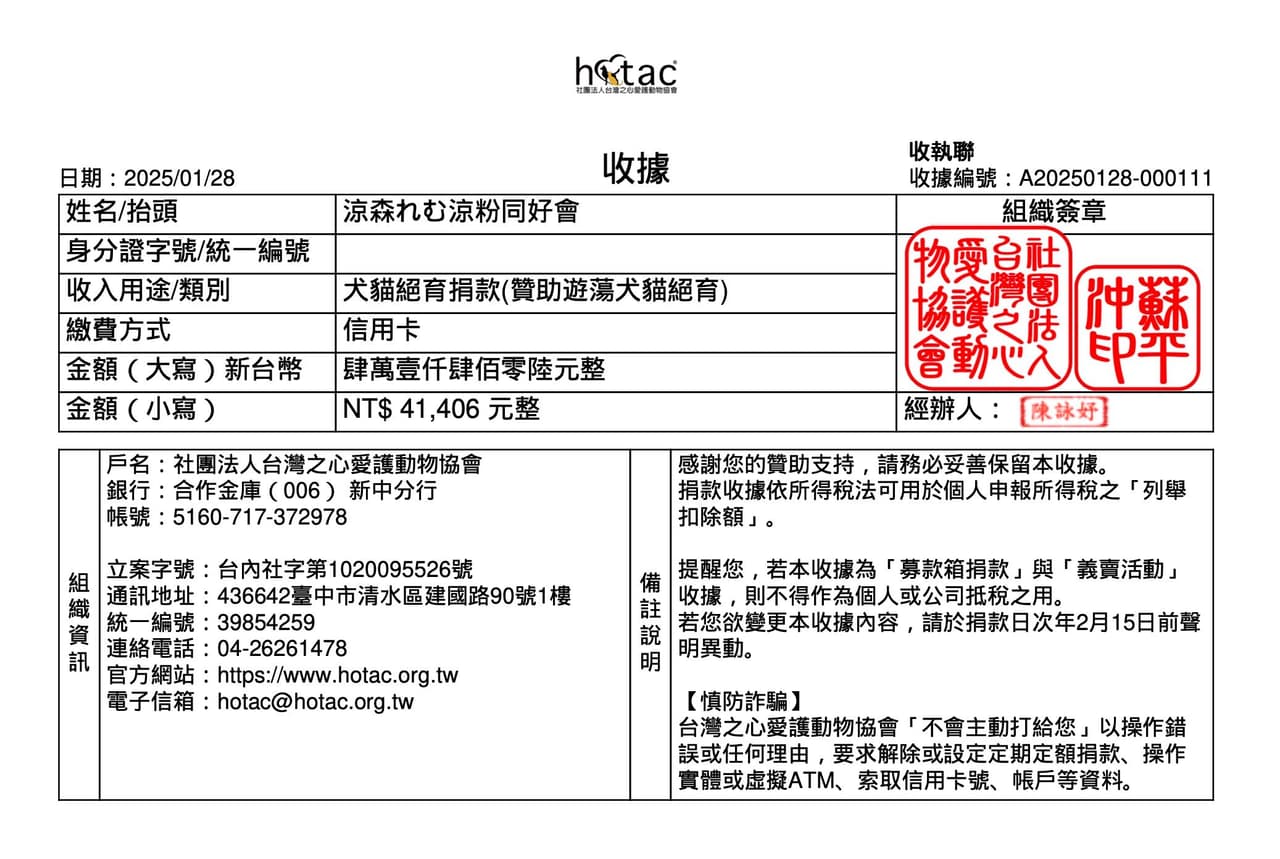Screen dimensions: 1280x859
Task: Click the 陳詠妤 handler stamp
Action: [1063, 411]
